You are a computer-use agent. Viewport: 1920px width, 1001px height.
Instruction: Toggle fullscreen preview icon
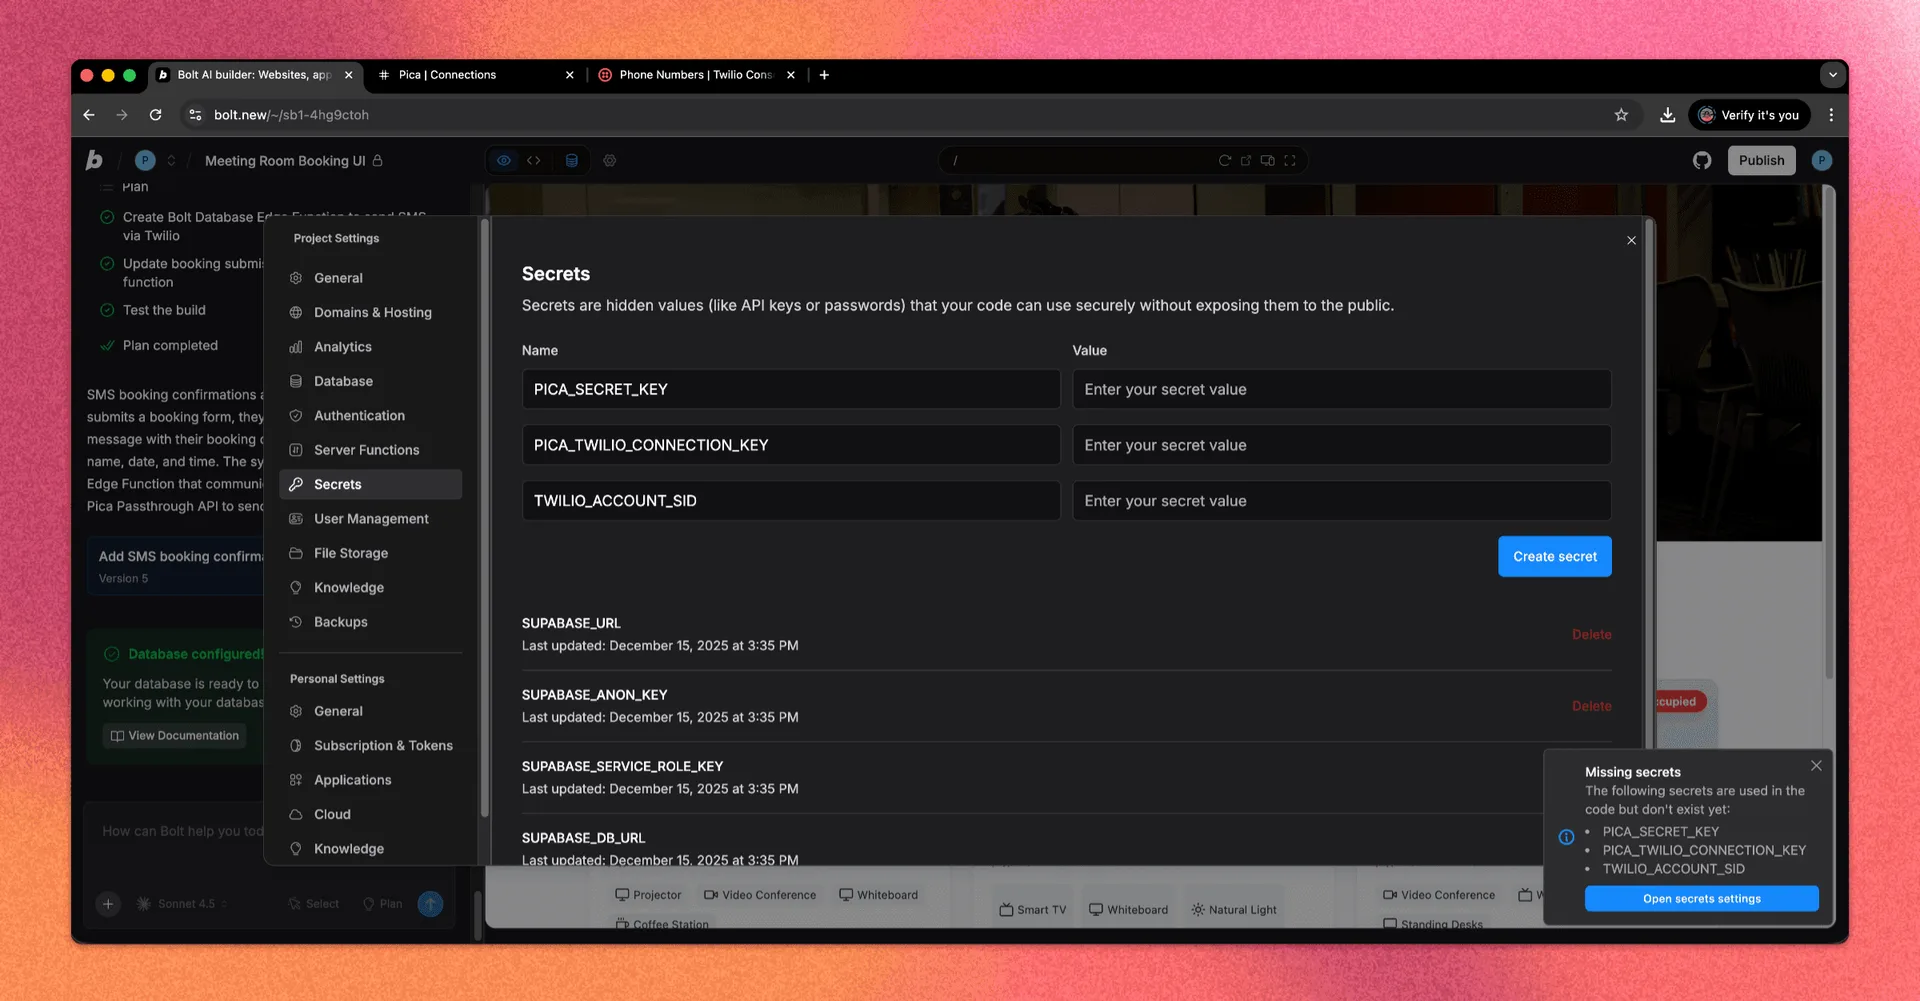click(x=1290, y=160)
